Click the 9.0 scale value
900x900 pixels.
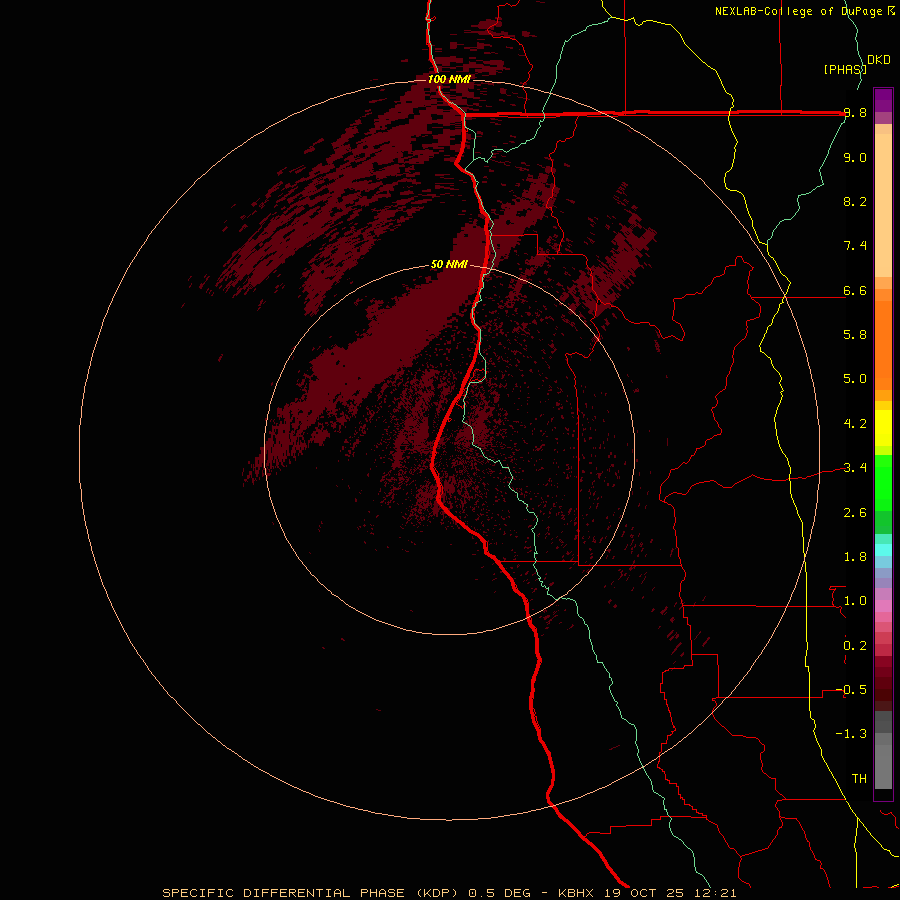[x=855, y=157]
